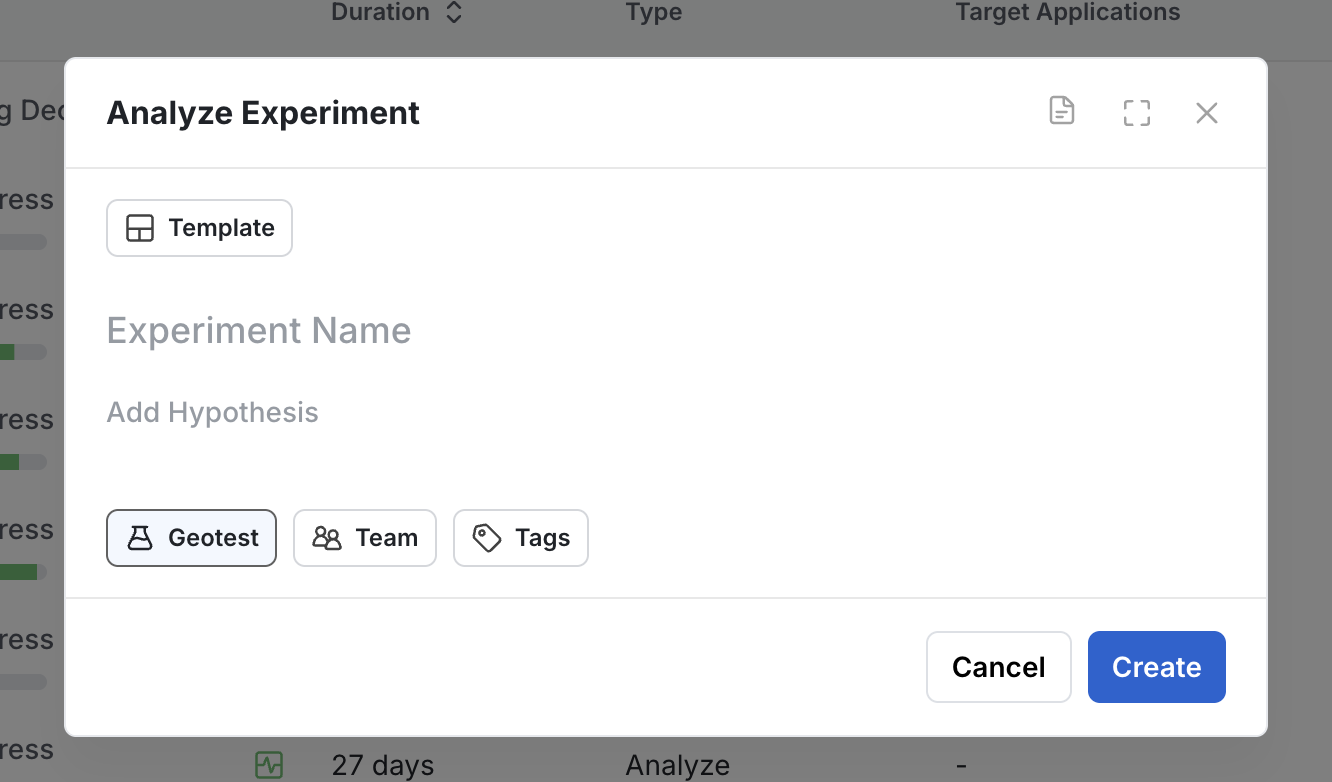The image size is (1332, 782).
Task: Click the Type column header
Action: click(653, 13)
